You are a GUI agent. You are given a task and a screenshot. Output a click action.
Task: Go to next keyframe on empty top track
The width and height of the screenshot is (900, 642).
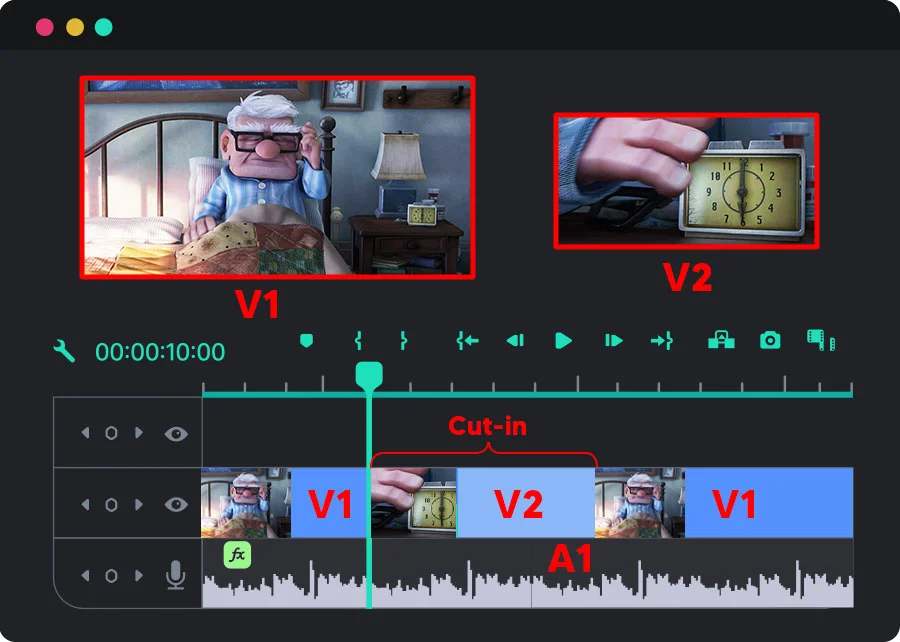(x=138, y=433)
